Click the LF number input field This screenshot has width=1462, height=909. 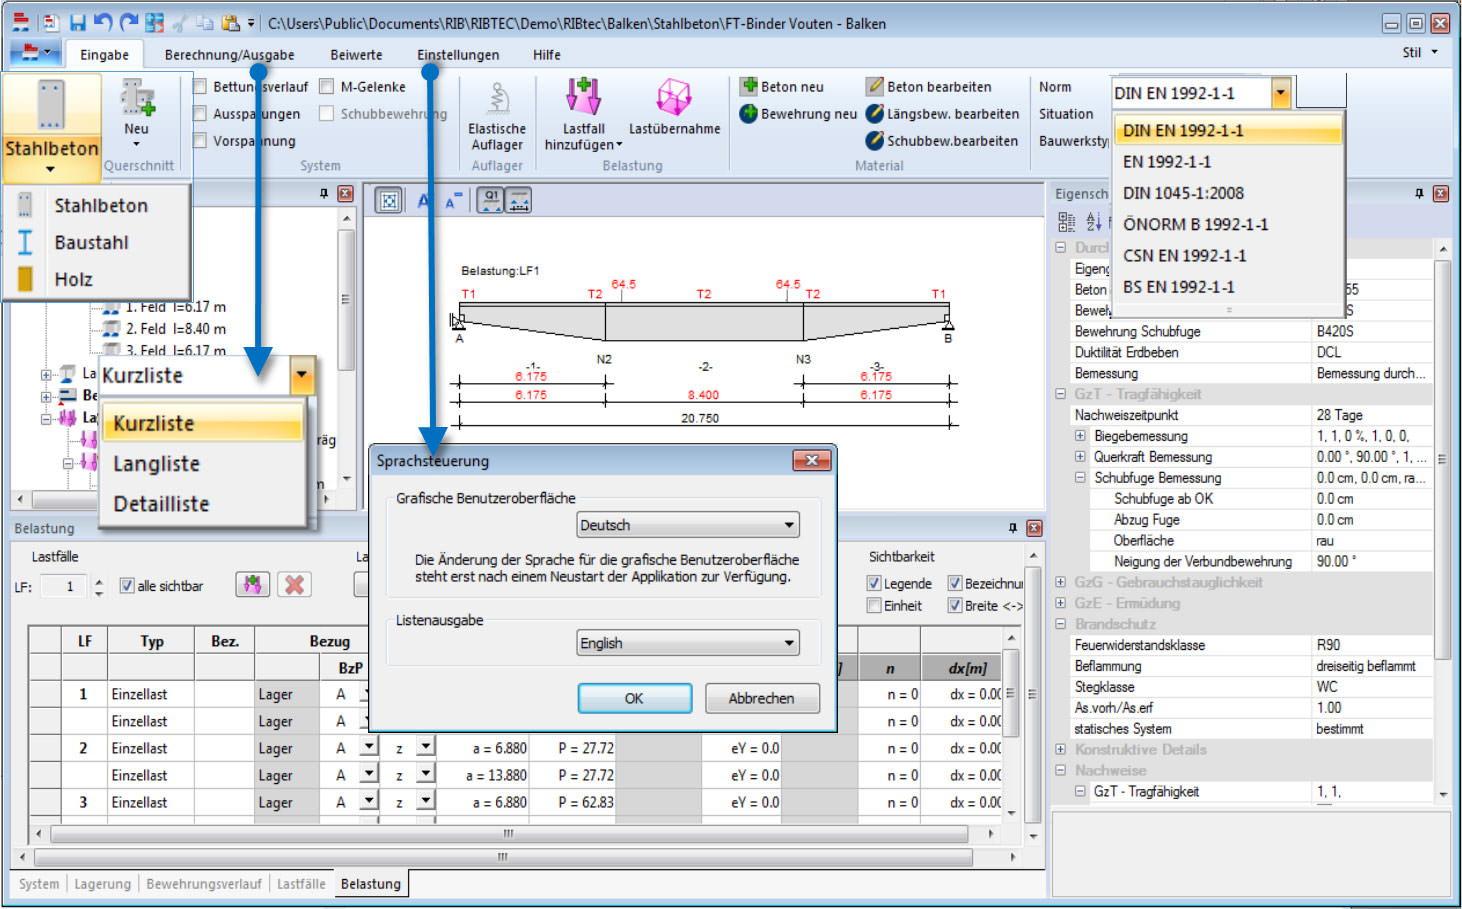tap(65, 586)
